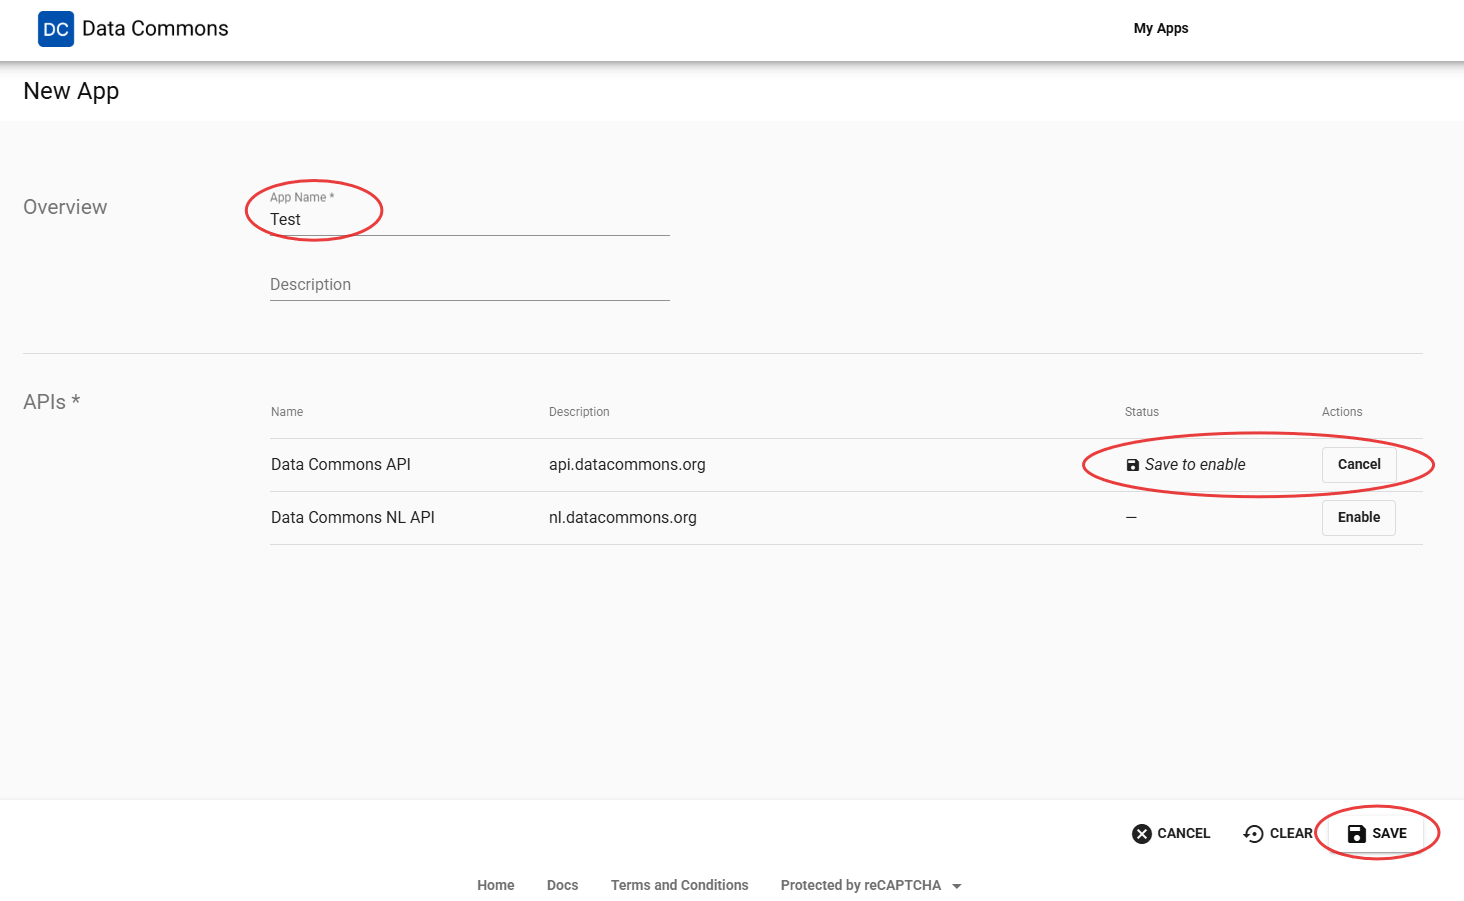Image resolution: width=1464 pixels, height=901 pixels.
Task: Select the 'Data Commons NL API' name cell
Action: pyautogui.click(x=353, y=518)
